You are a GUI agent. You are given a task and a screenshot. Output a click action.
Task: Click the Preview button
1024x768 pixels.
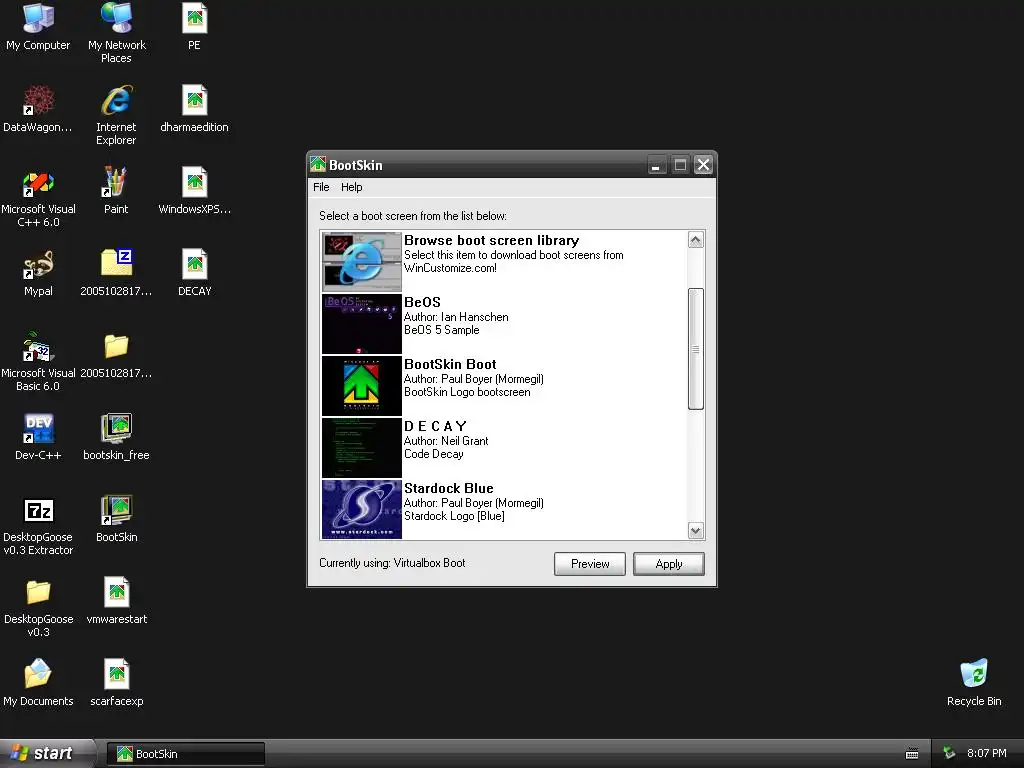pos(590,564)
